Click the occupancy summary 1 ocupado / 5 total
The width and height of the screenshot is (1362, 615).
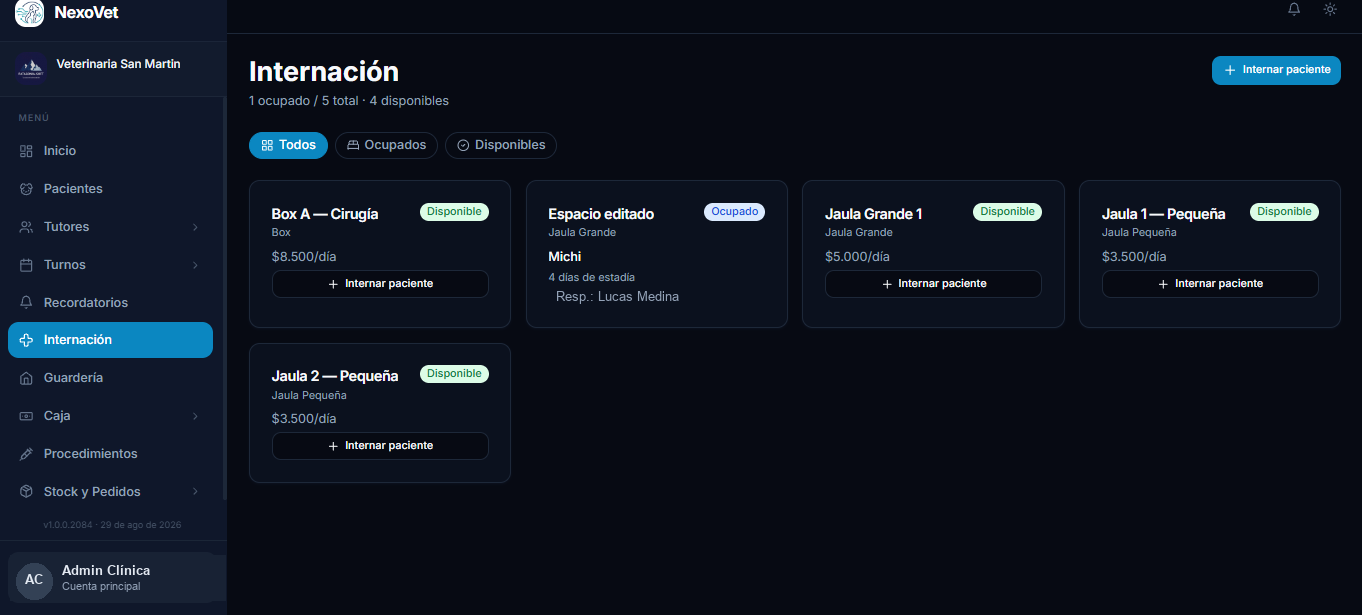349,101
